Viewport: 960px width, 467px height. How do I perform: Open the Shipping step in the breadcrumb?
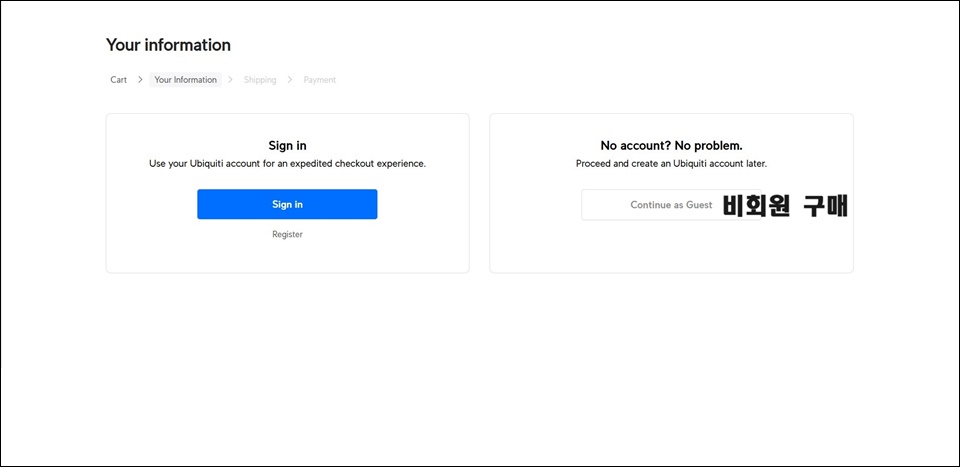260,80
